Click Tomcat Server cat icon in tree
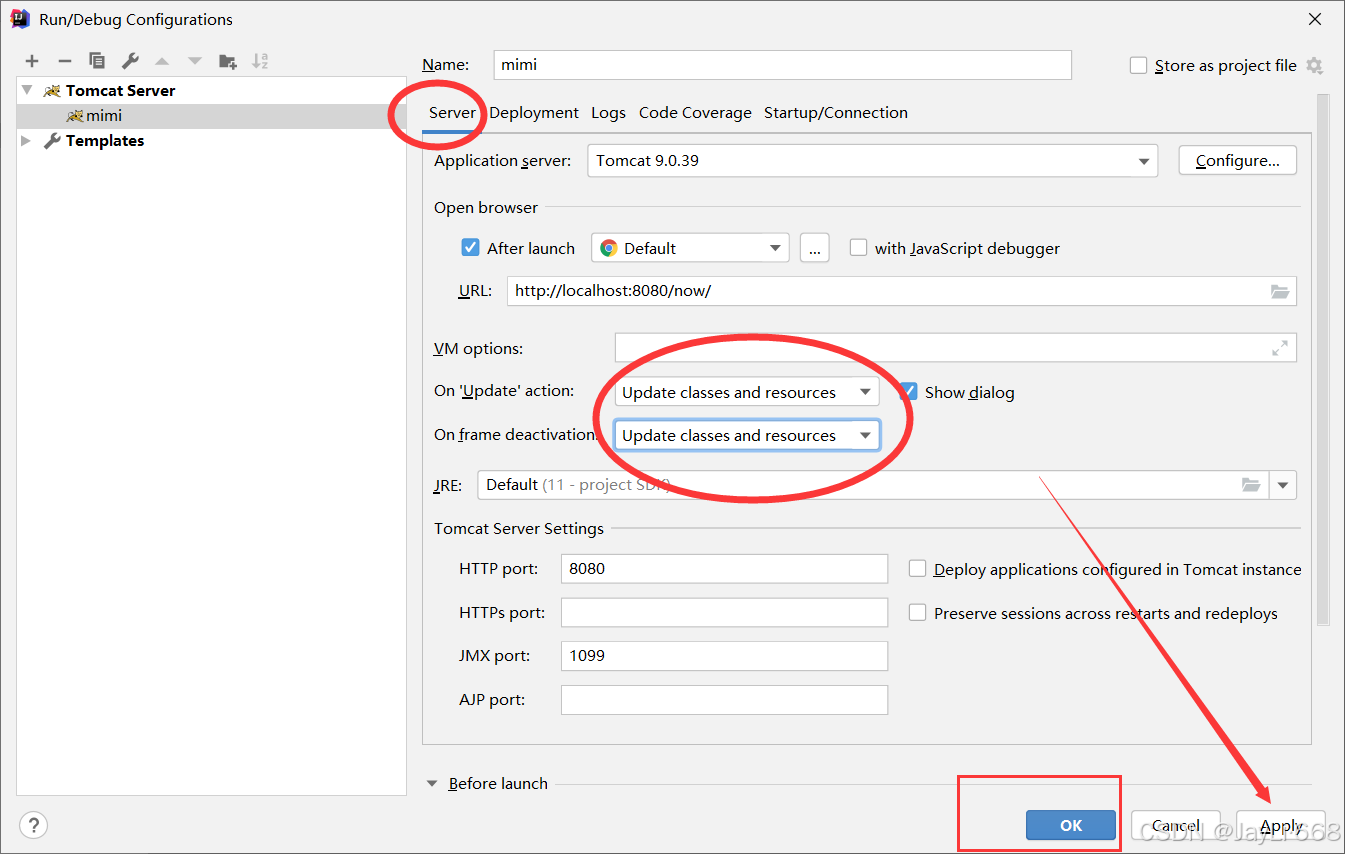This screenshot has height=854, width=1345. tap(52, 91)
